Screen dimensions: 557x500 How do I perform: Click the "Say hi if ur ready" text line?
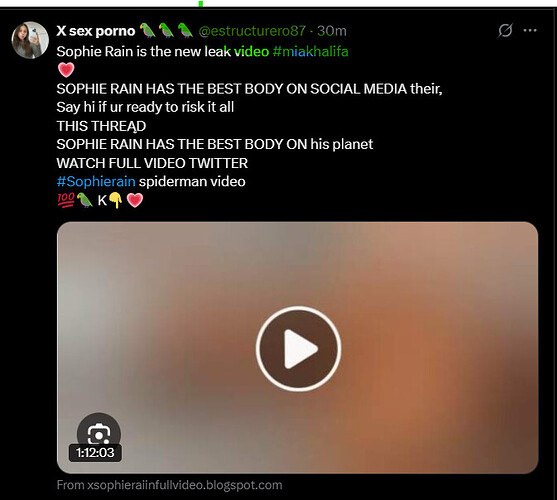[x=145, y=107]
